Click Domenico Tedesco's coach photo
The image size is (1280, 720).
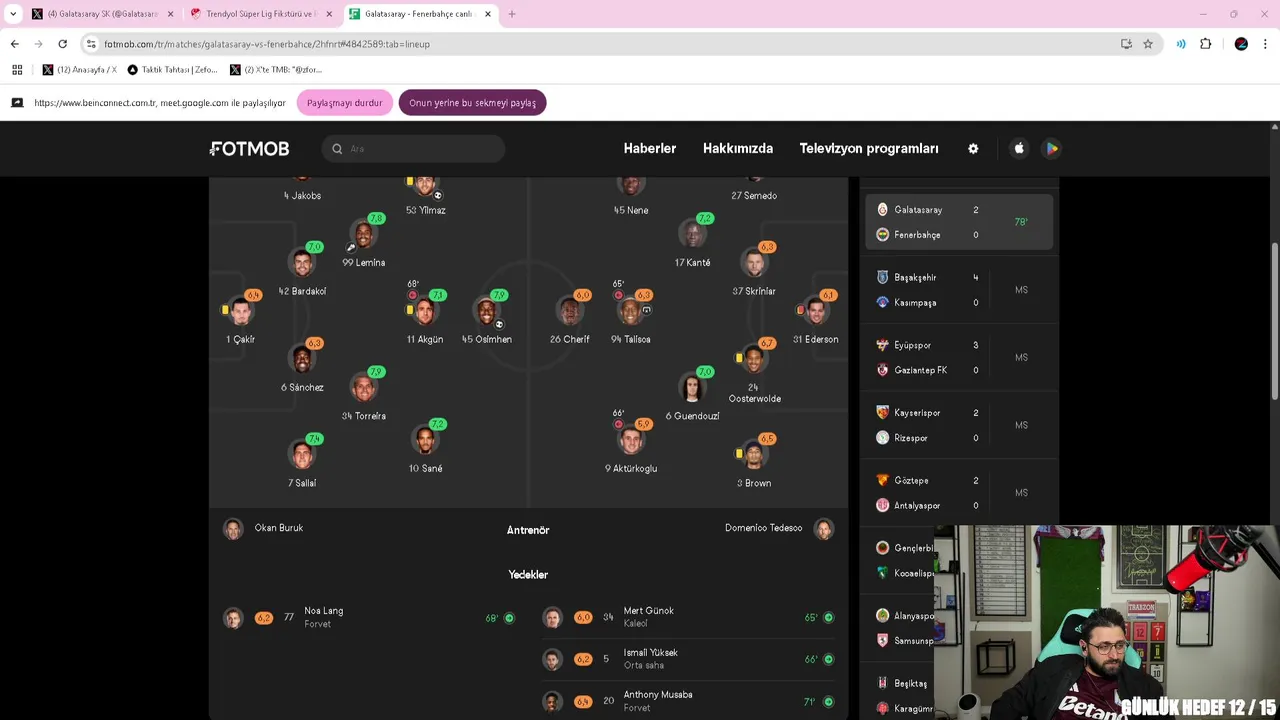click(x=824, y=529)
